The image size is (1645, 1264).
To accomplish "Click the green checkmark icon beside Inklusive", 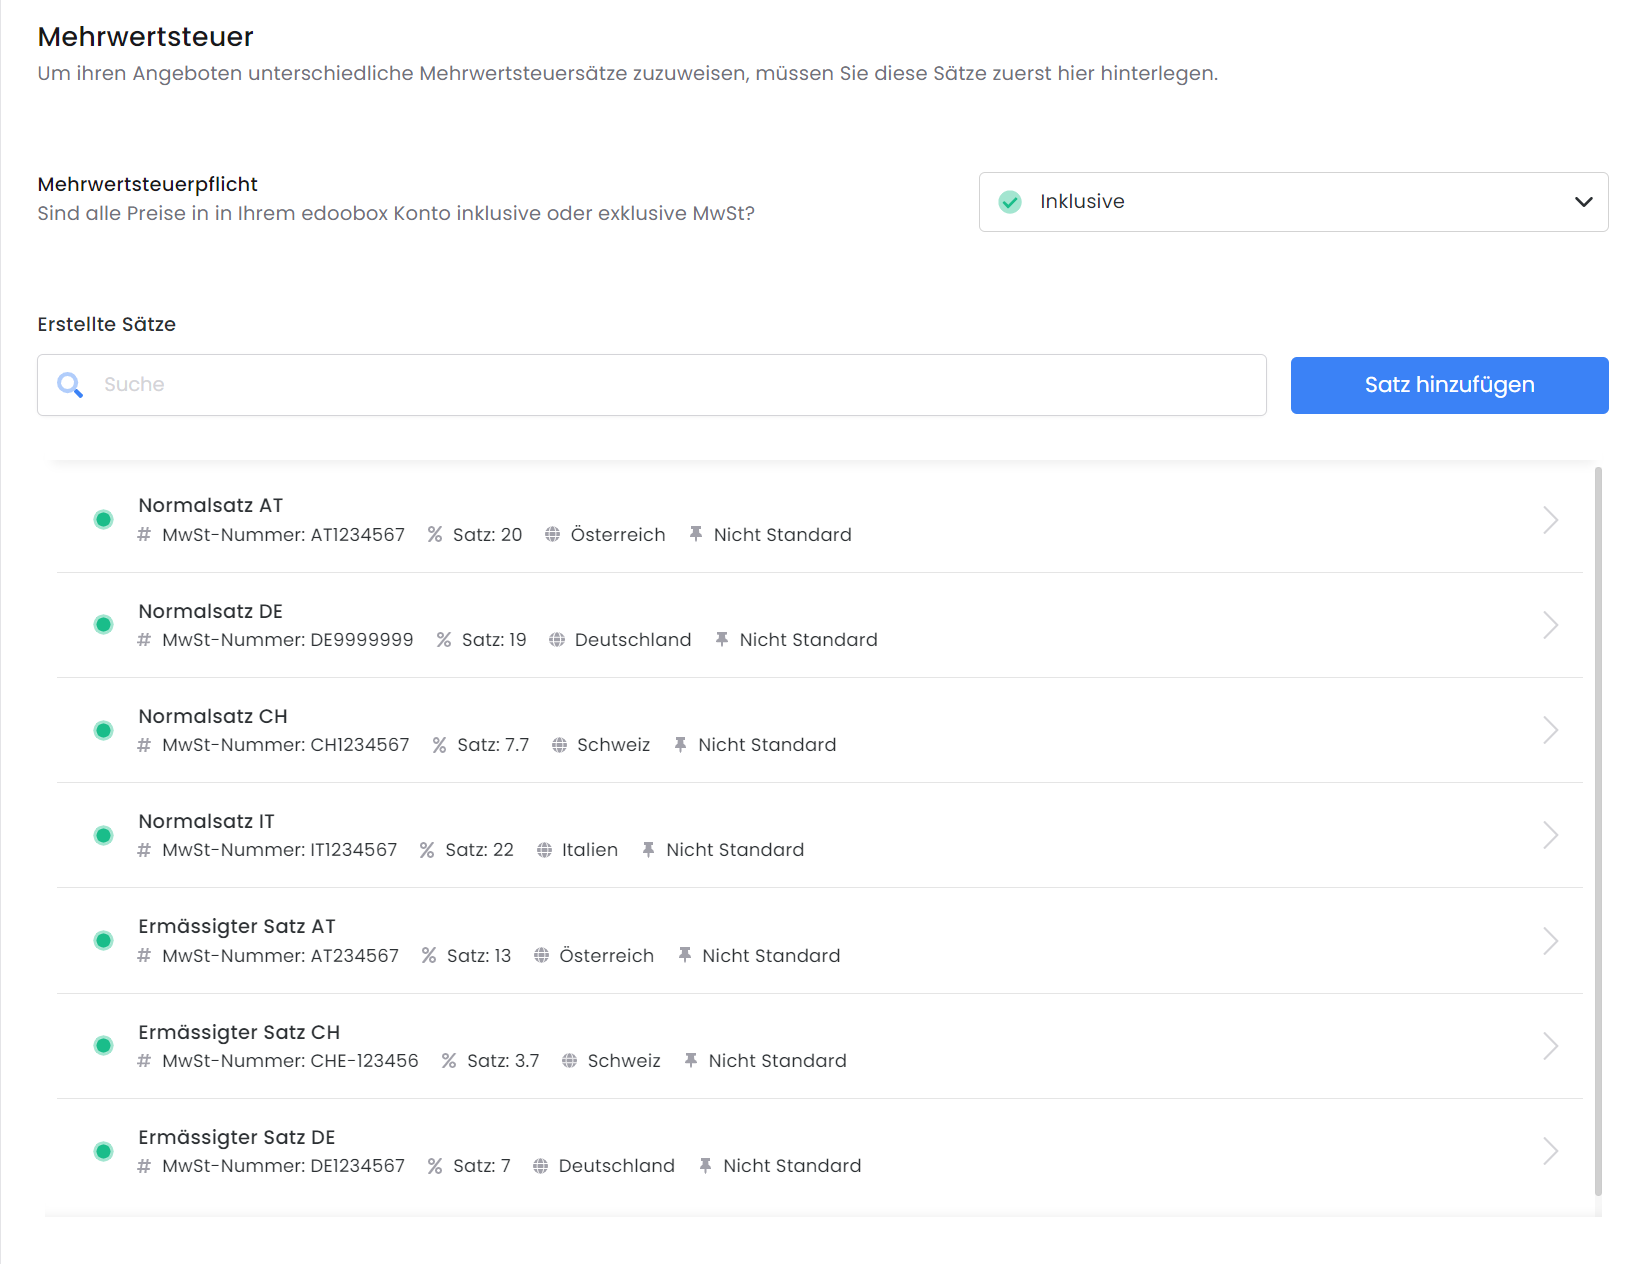I will [x=1011, y=202].
